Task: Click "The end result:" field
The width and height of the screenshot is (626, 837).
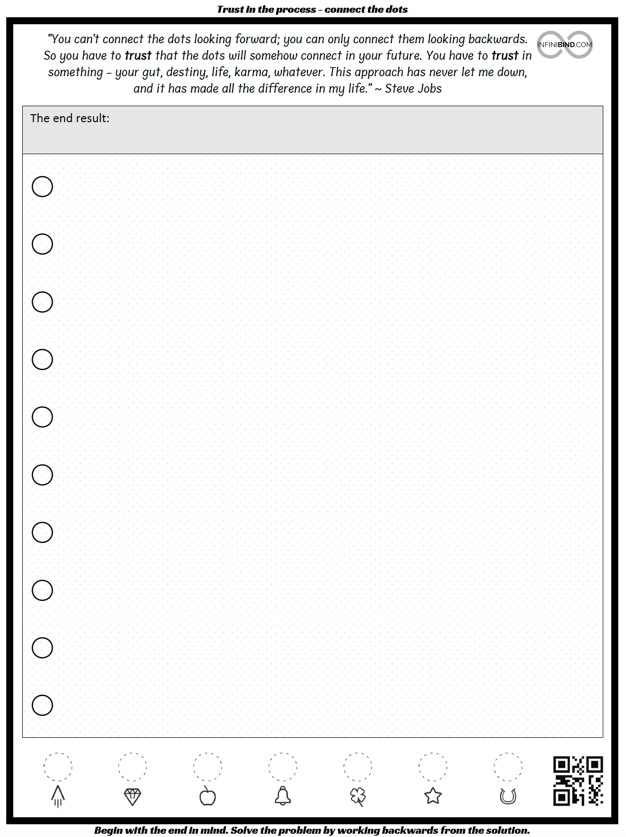Action: [313, 130]
